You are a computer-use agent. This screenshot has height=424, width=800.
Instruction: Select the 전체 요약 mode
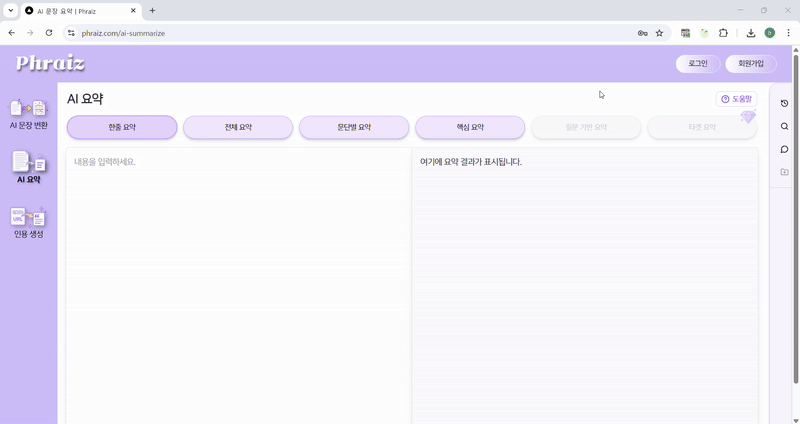pos(238,127)
